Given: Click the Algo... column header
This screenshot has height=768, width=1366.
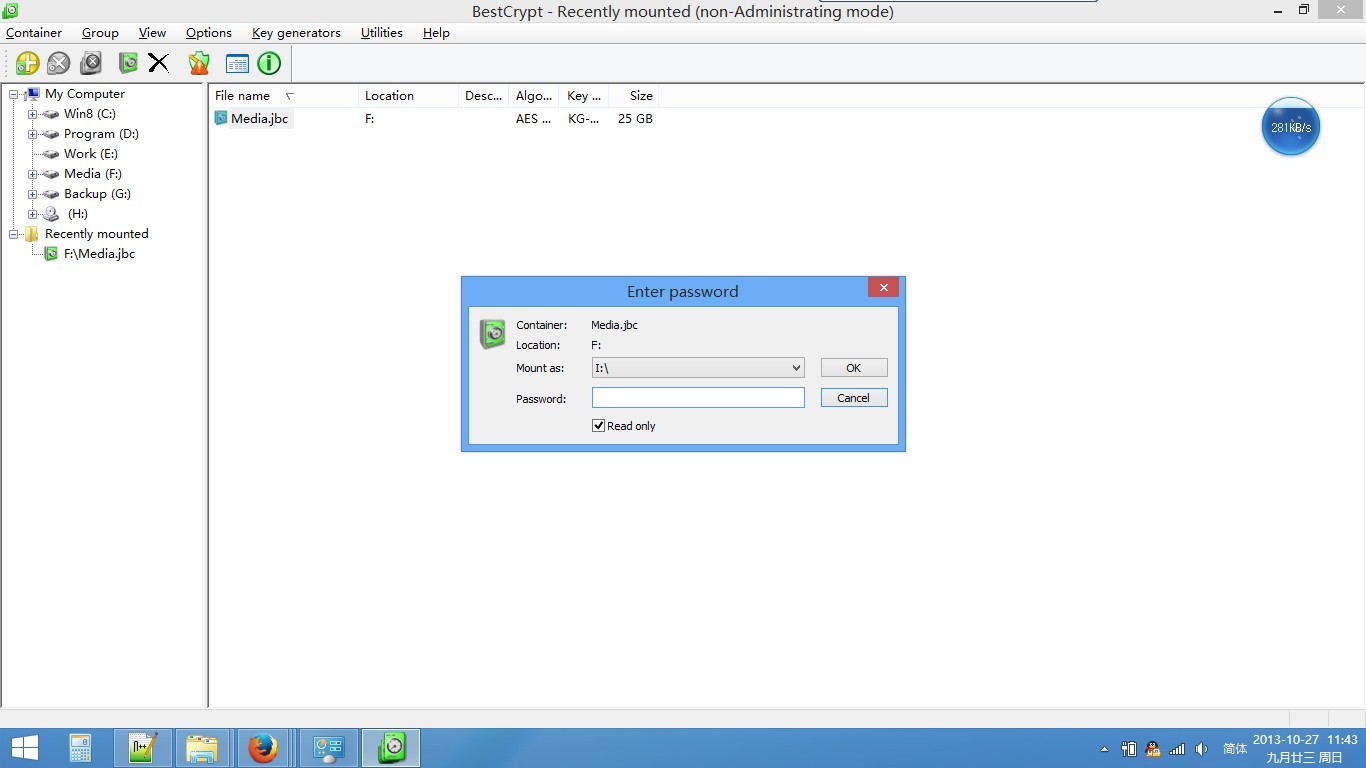Looking at the screenshot, I should [x=534, y=96].
